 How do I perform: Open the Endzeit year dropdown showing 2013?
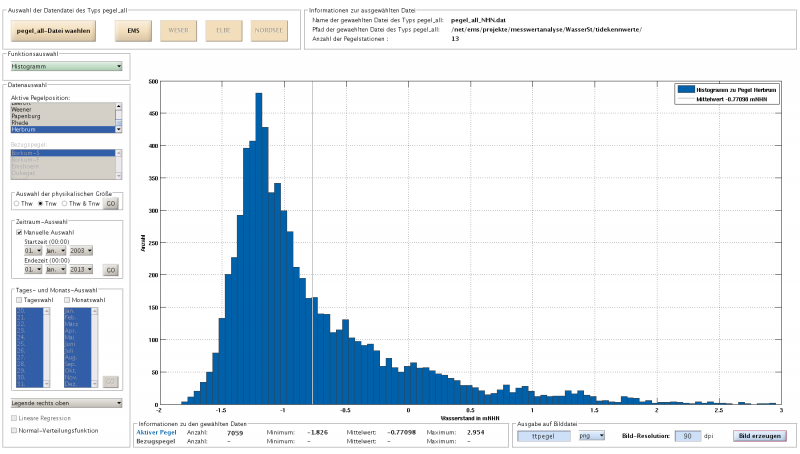pyautogui.click(x=81, y=270)
